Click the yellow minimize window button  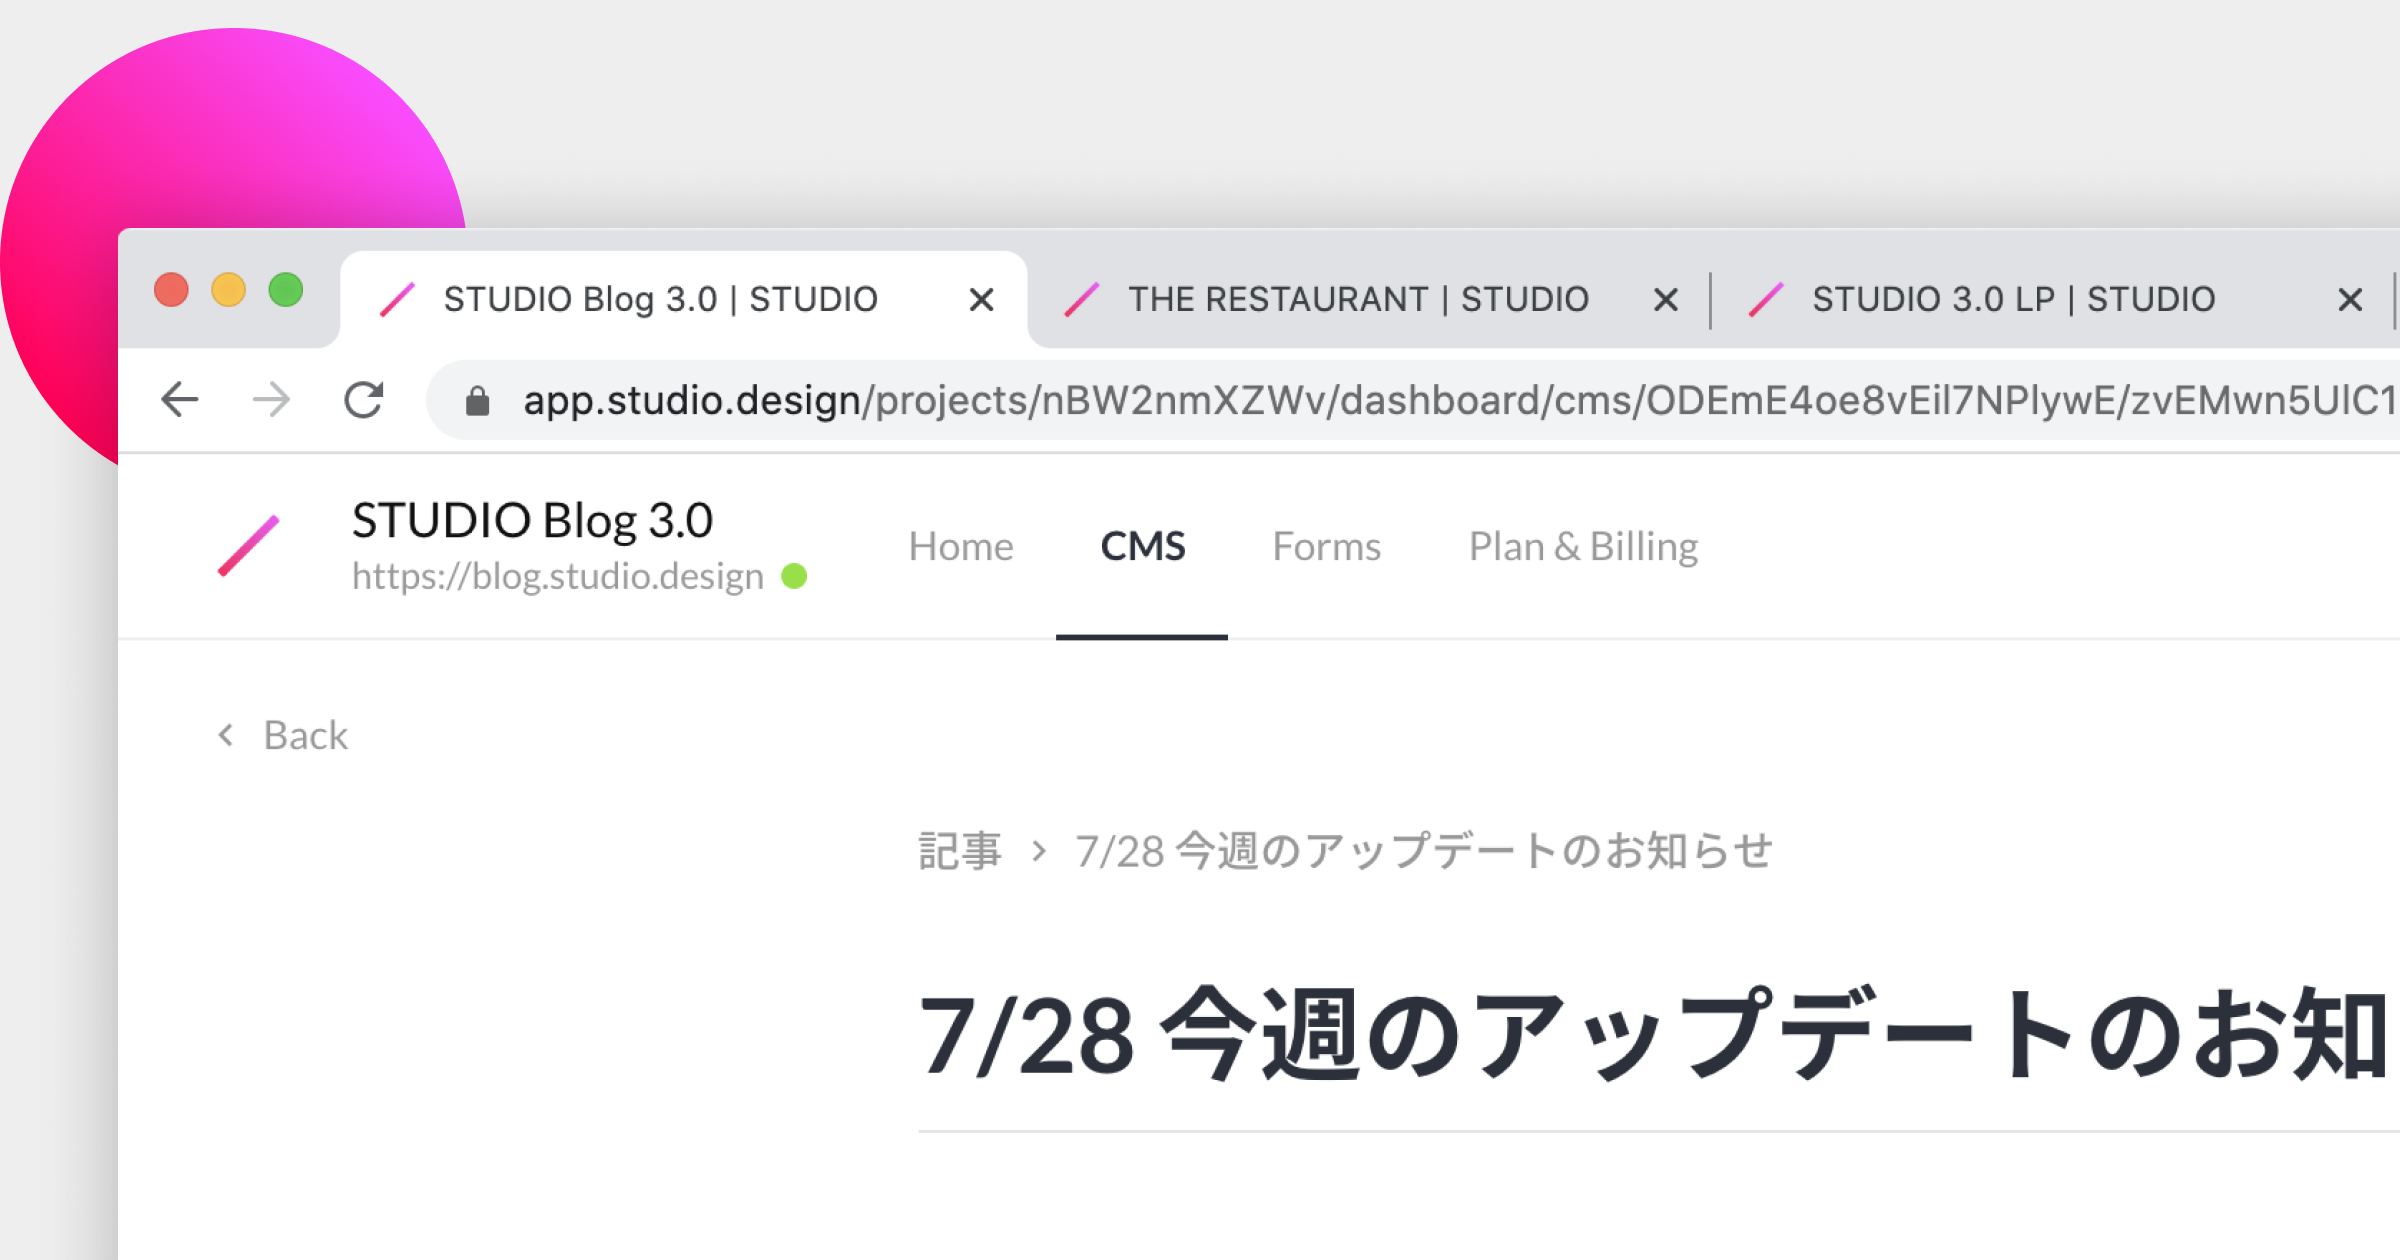pyautogui.click(x=228, y=290)
